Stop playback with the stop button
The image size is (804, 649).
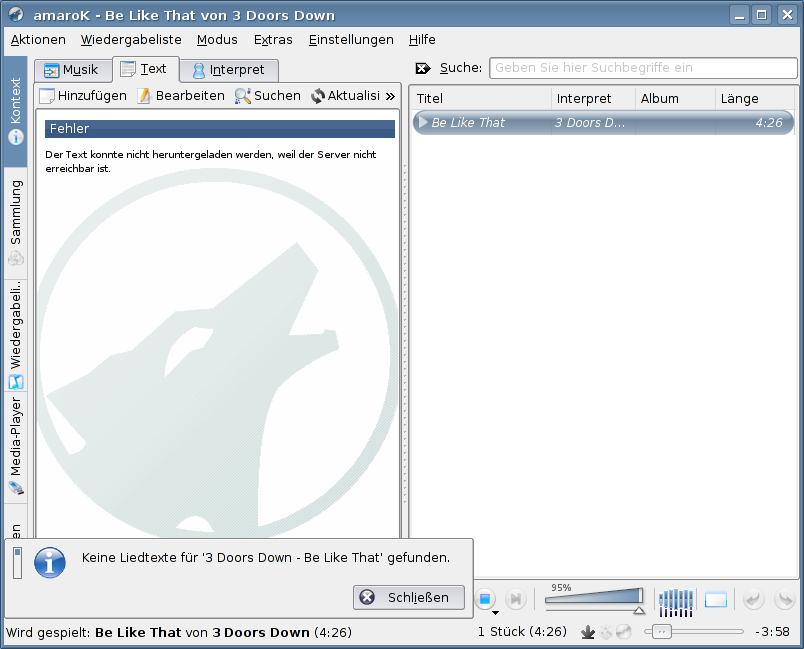pos(485,598)
